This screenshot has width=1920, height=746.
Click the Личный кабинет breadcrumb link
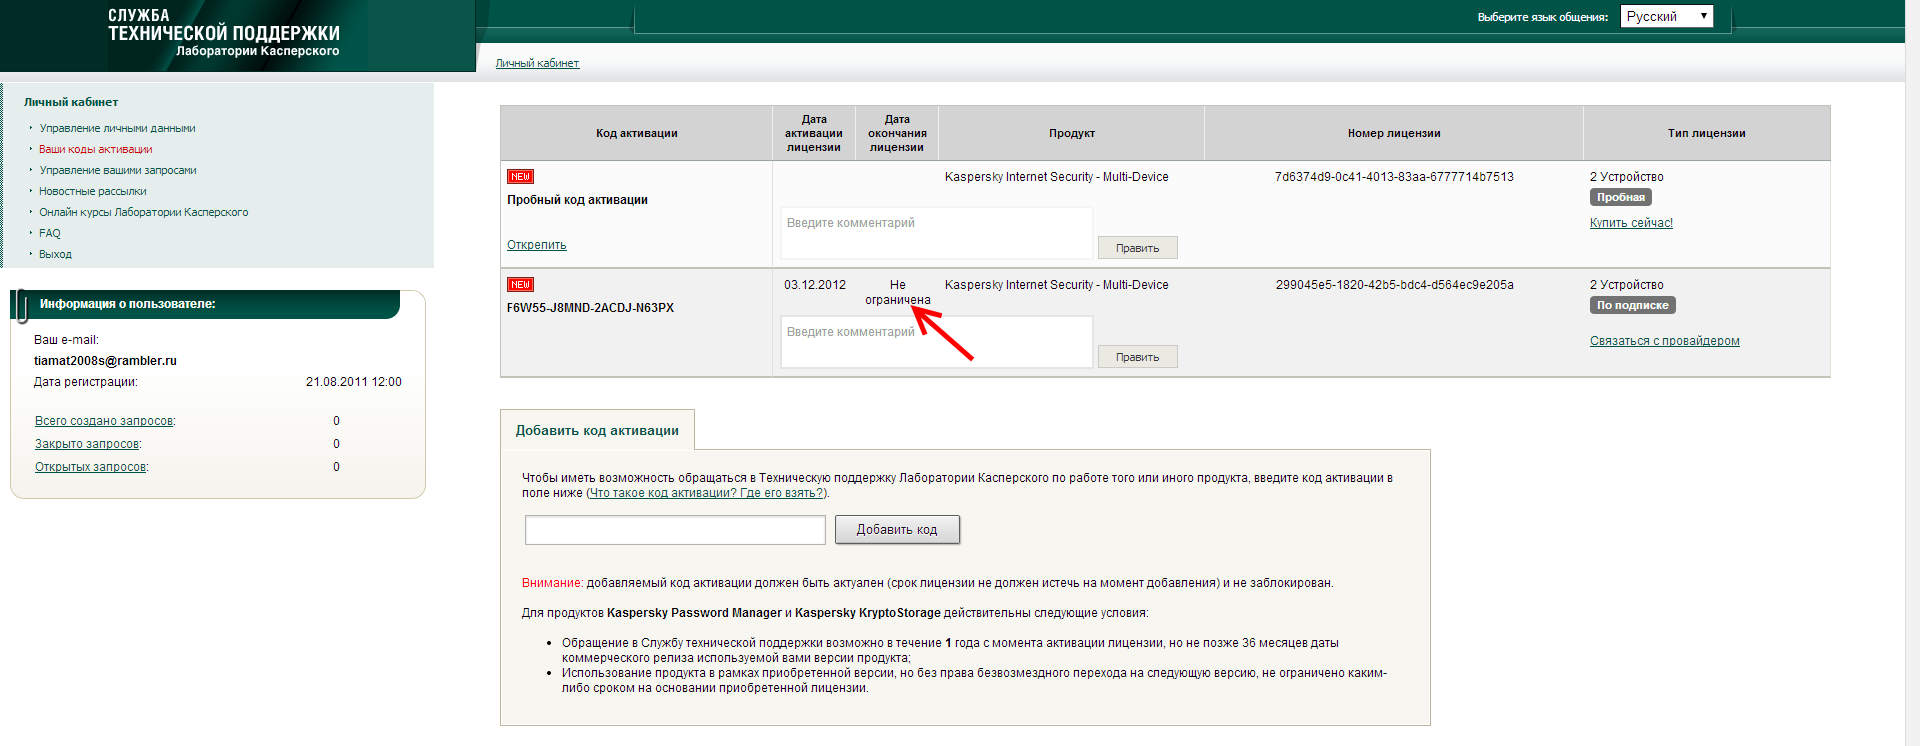click(x=537, y=63)
